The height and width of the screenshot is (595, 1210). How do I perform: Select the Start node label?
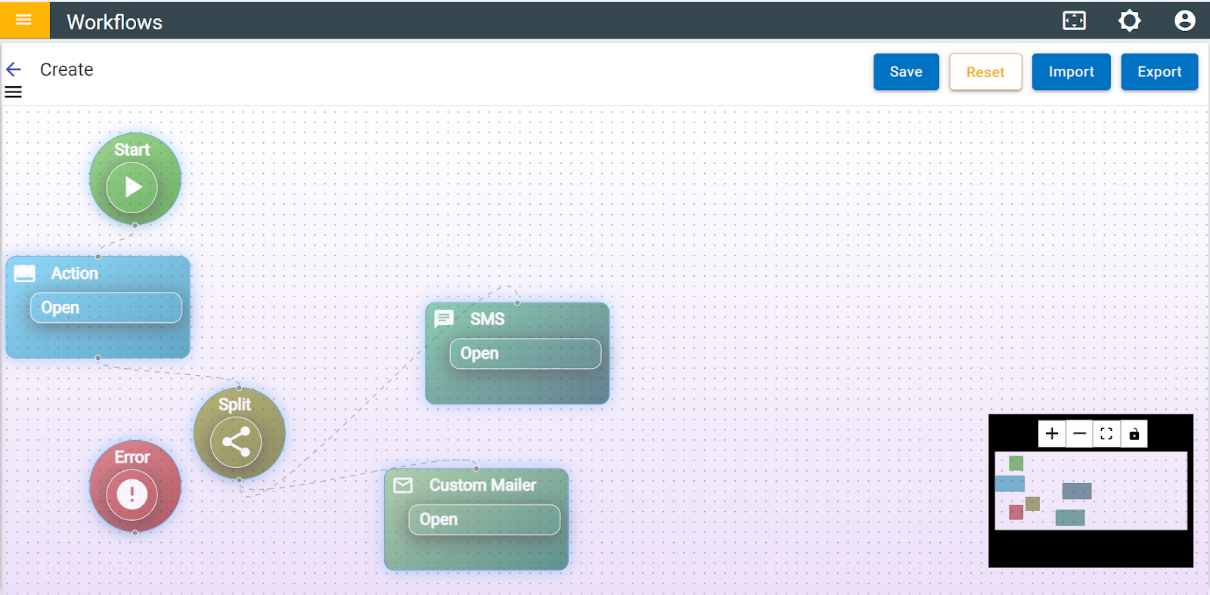coord(132,150)
